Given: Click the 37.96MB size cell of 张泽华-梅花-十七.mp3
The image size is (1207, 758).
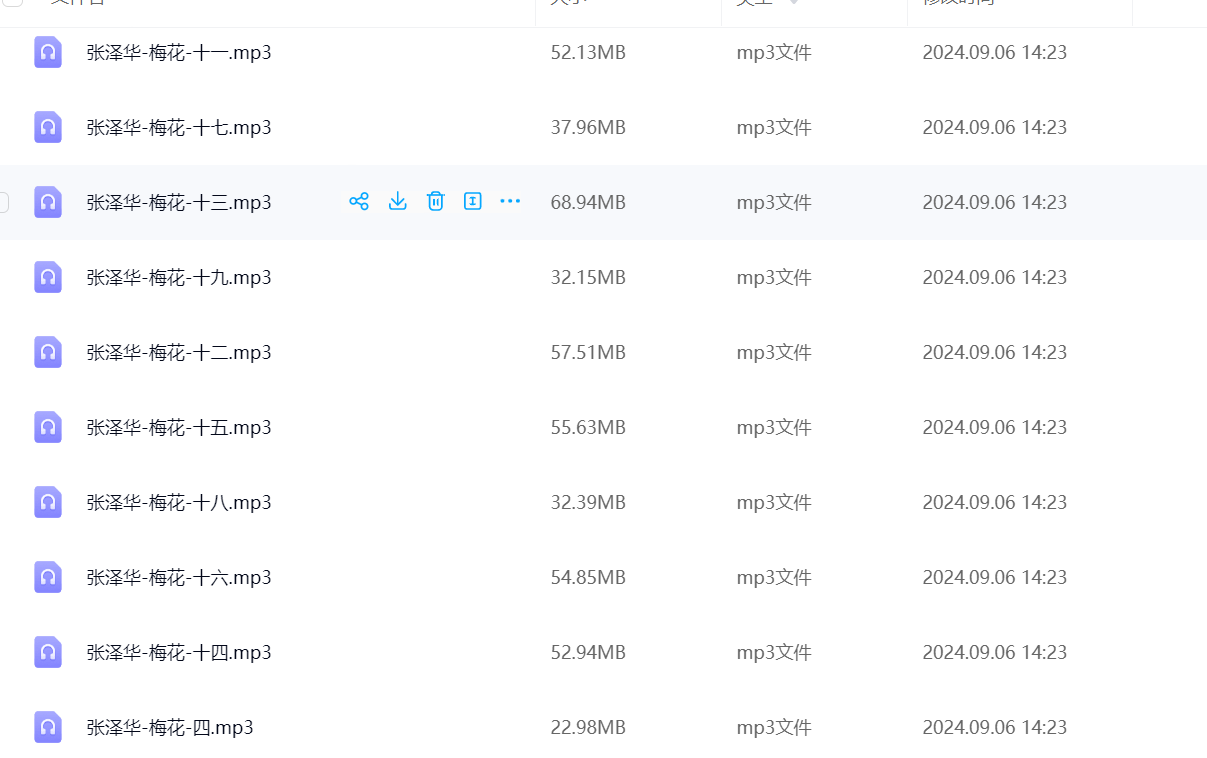Looking at the screenshot, I should [x=588, y=127].
